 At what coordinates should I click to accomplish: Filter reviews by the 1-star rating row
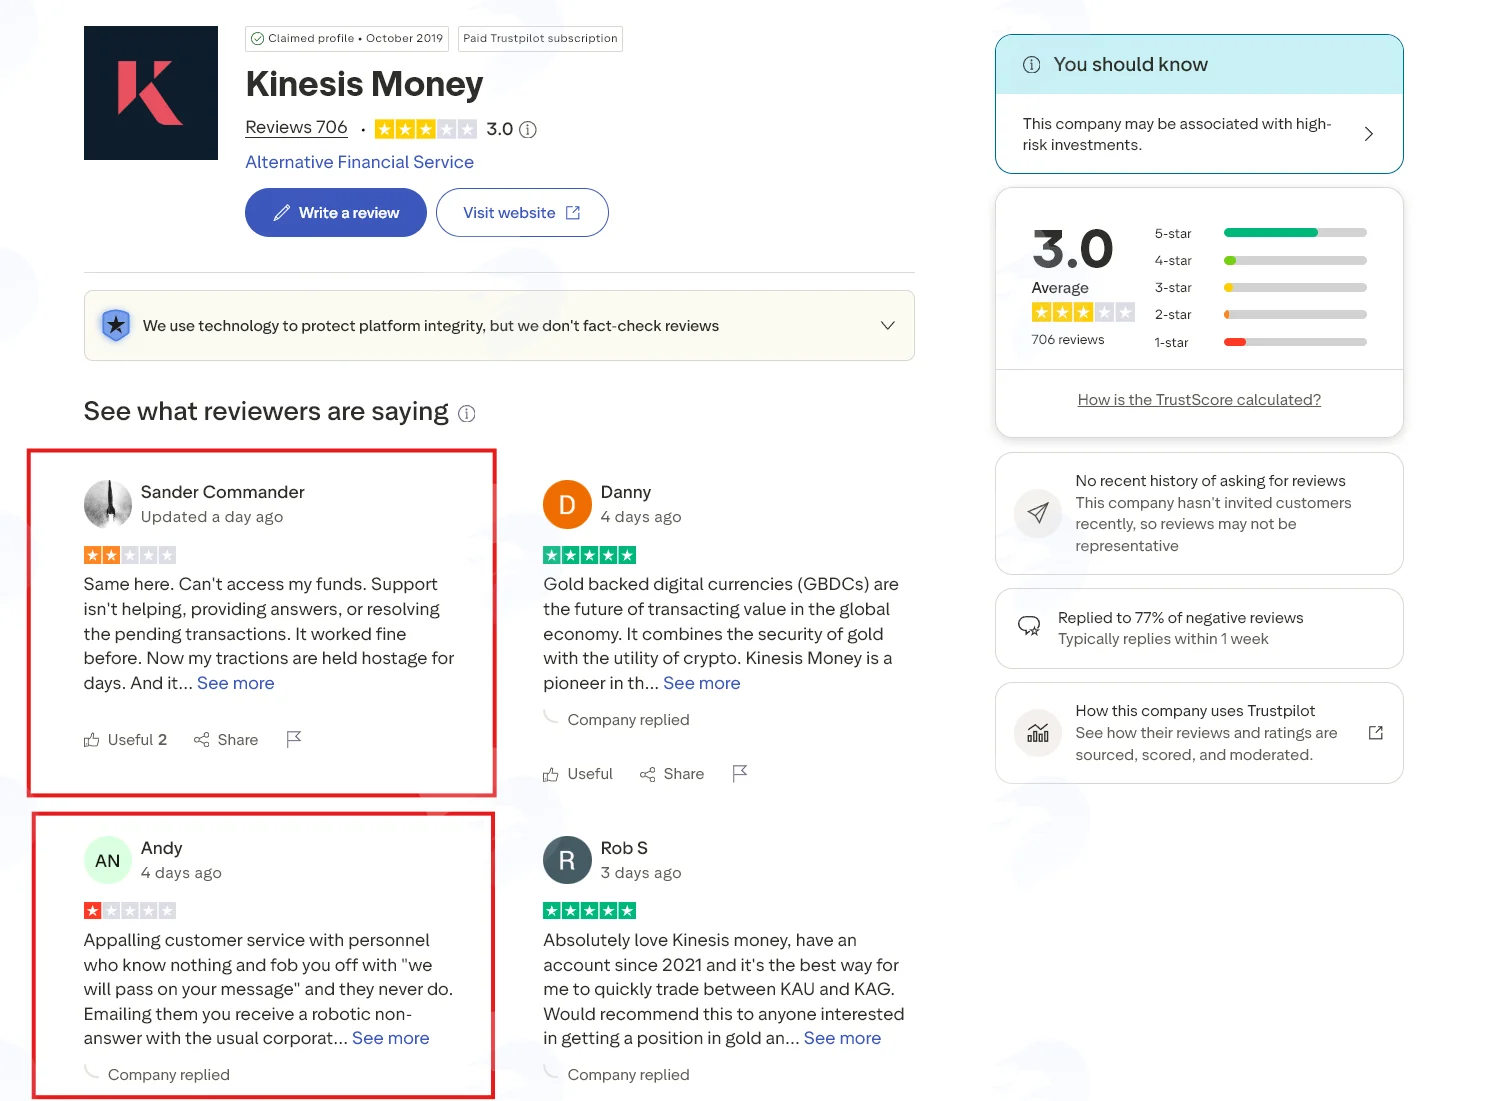(1260, 342)
